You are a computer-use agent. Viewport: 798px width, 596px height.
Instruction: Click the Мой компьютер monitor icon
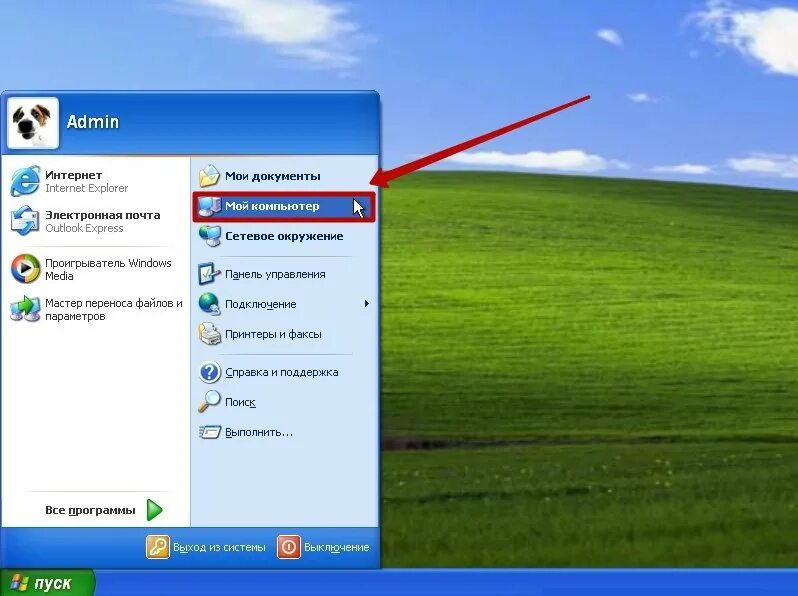(209, 206)
